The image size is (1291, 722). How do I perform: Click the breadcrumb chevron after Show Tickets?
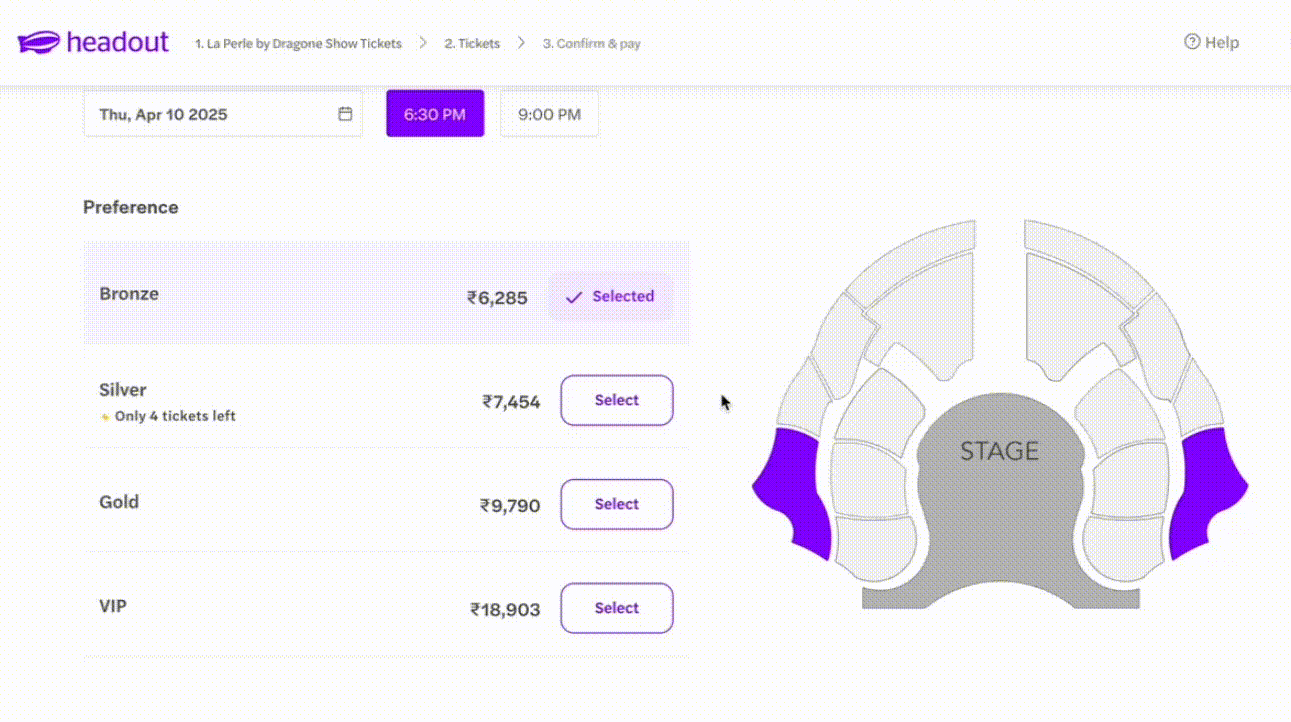click(423, 43)
